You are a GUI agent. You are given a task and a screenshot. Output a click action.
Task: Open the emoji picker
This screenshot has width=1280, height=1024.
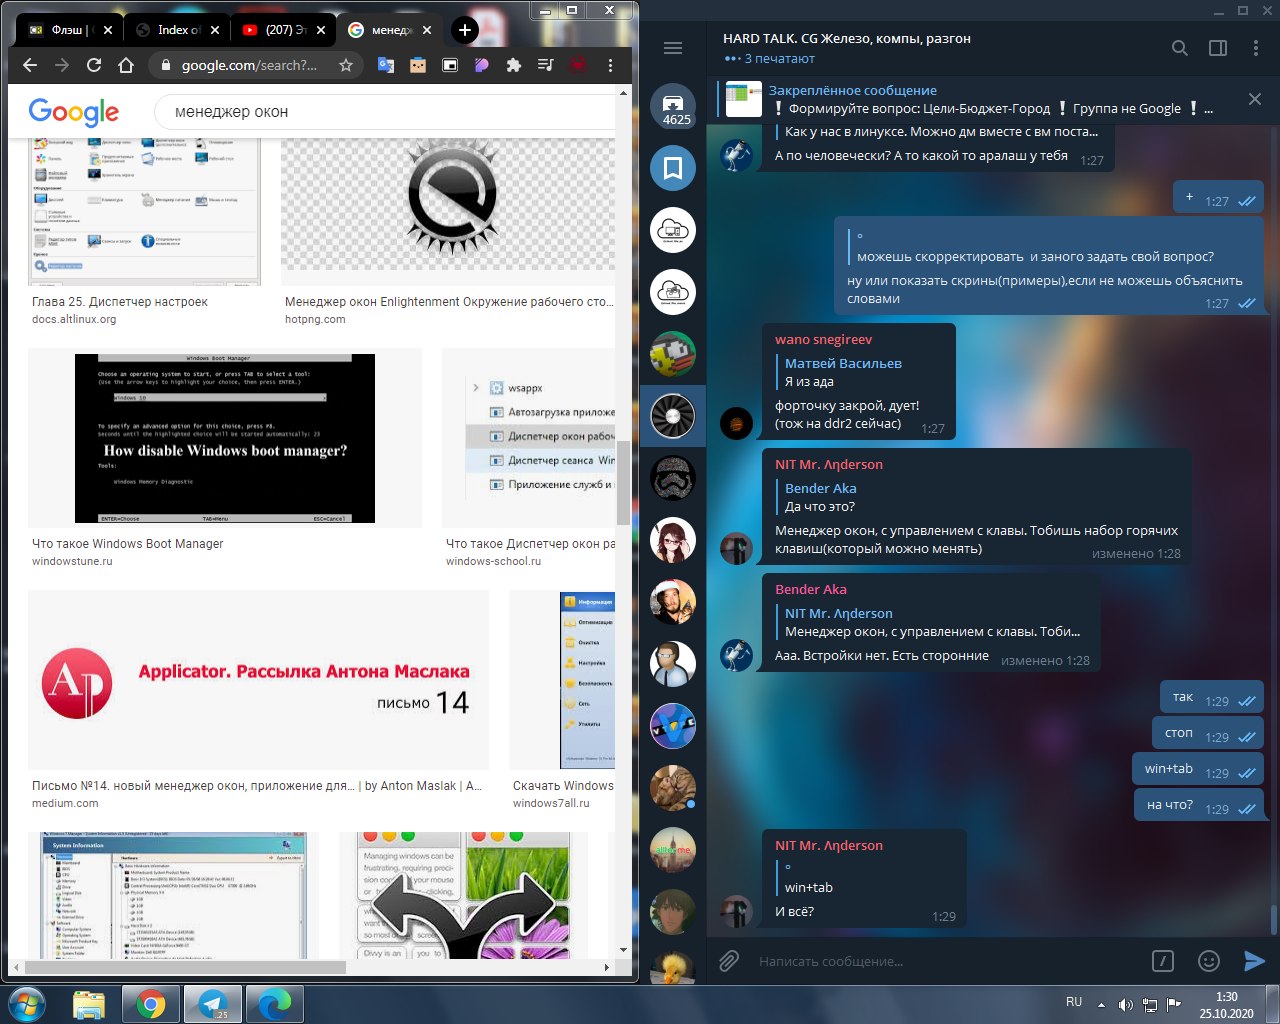point(1209,961)
